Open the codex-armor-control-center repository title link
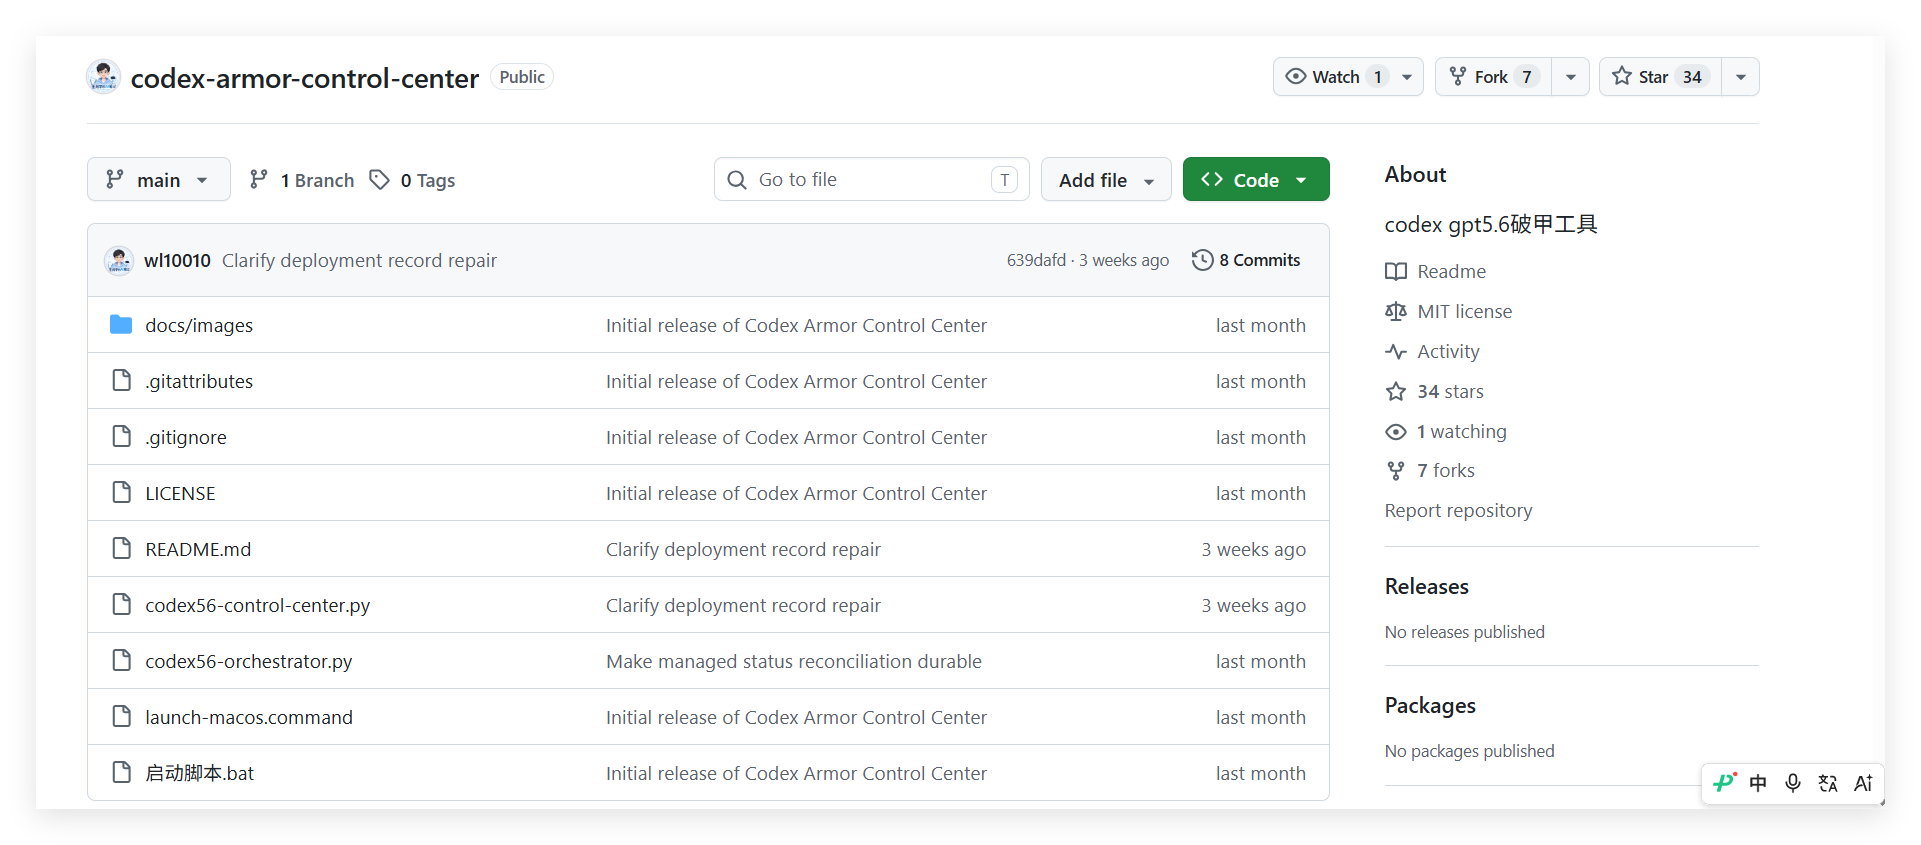This screenshot has width=1921, height=845. [x=305, y=78]
